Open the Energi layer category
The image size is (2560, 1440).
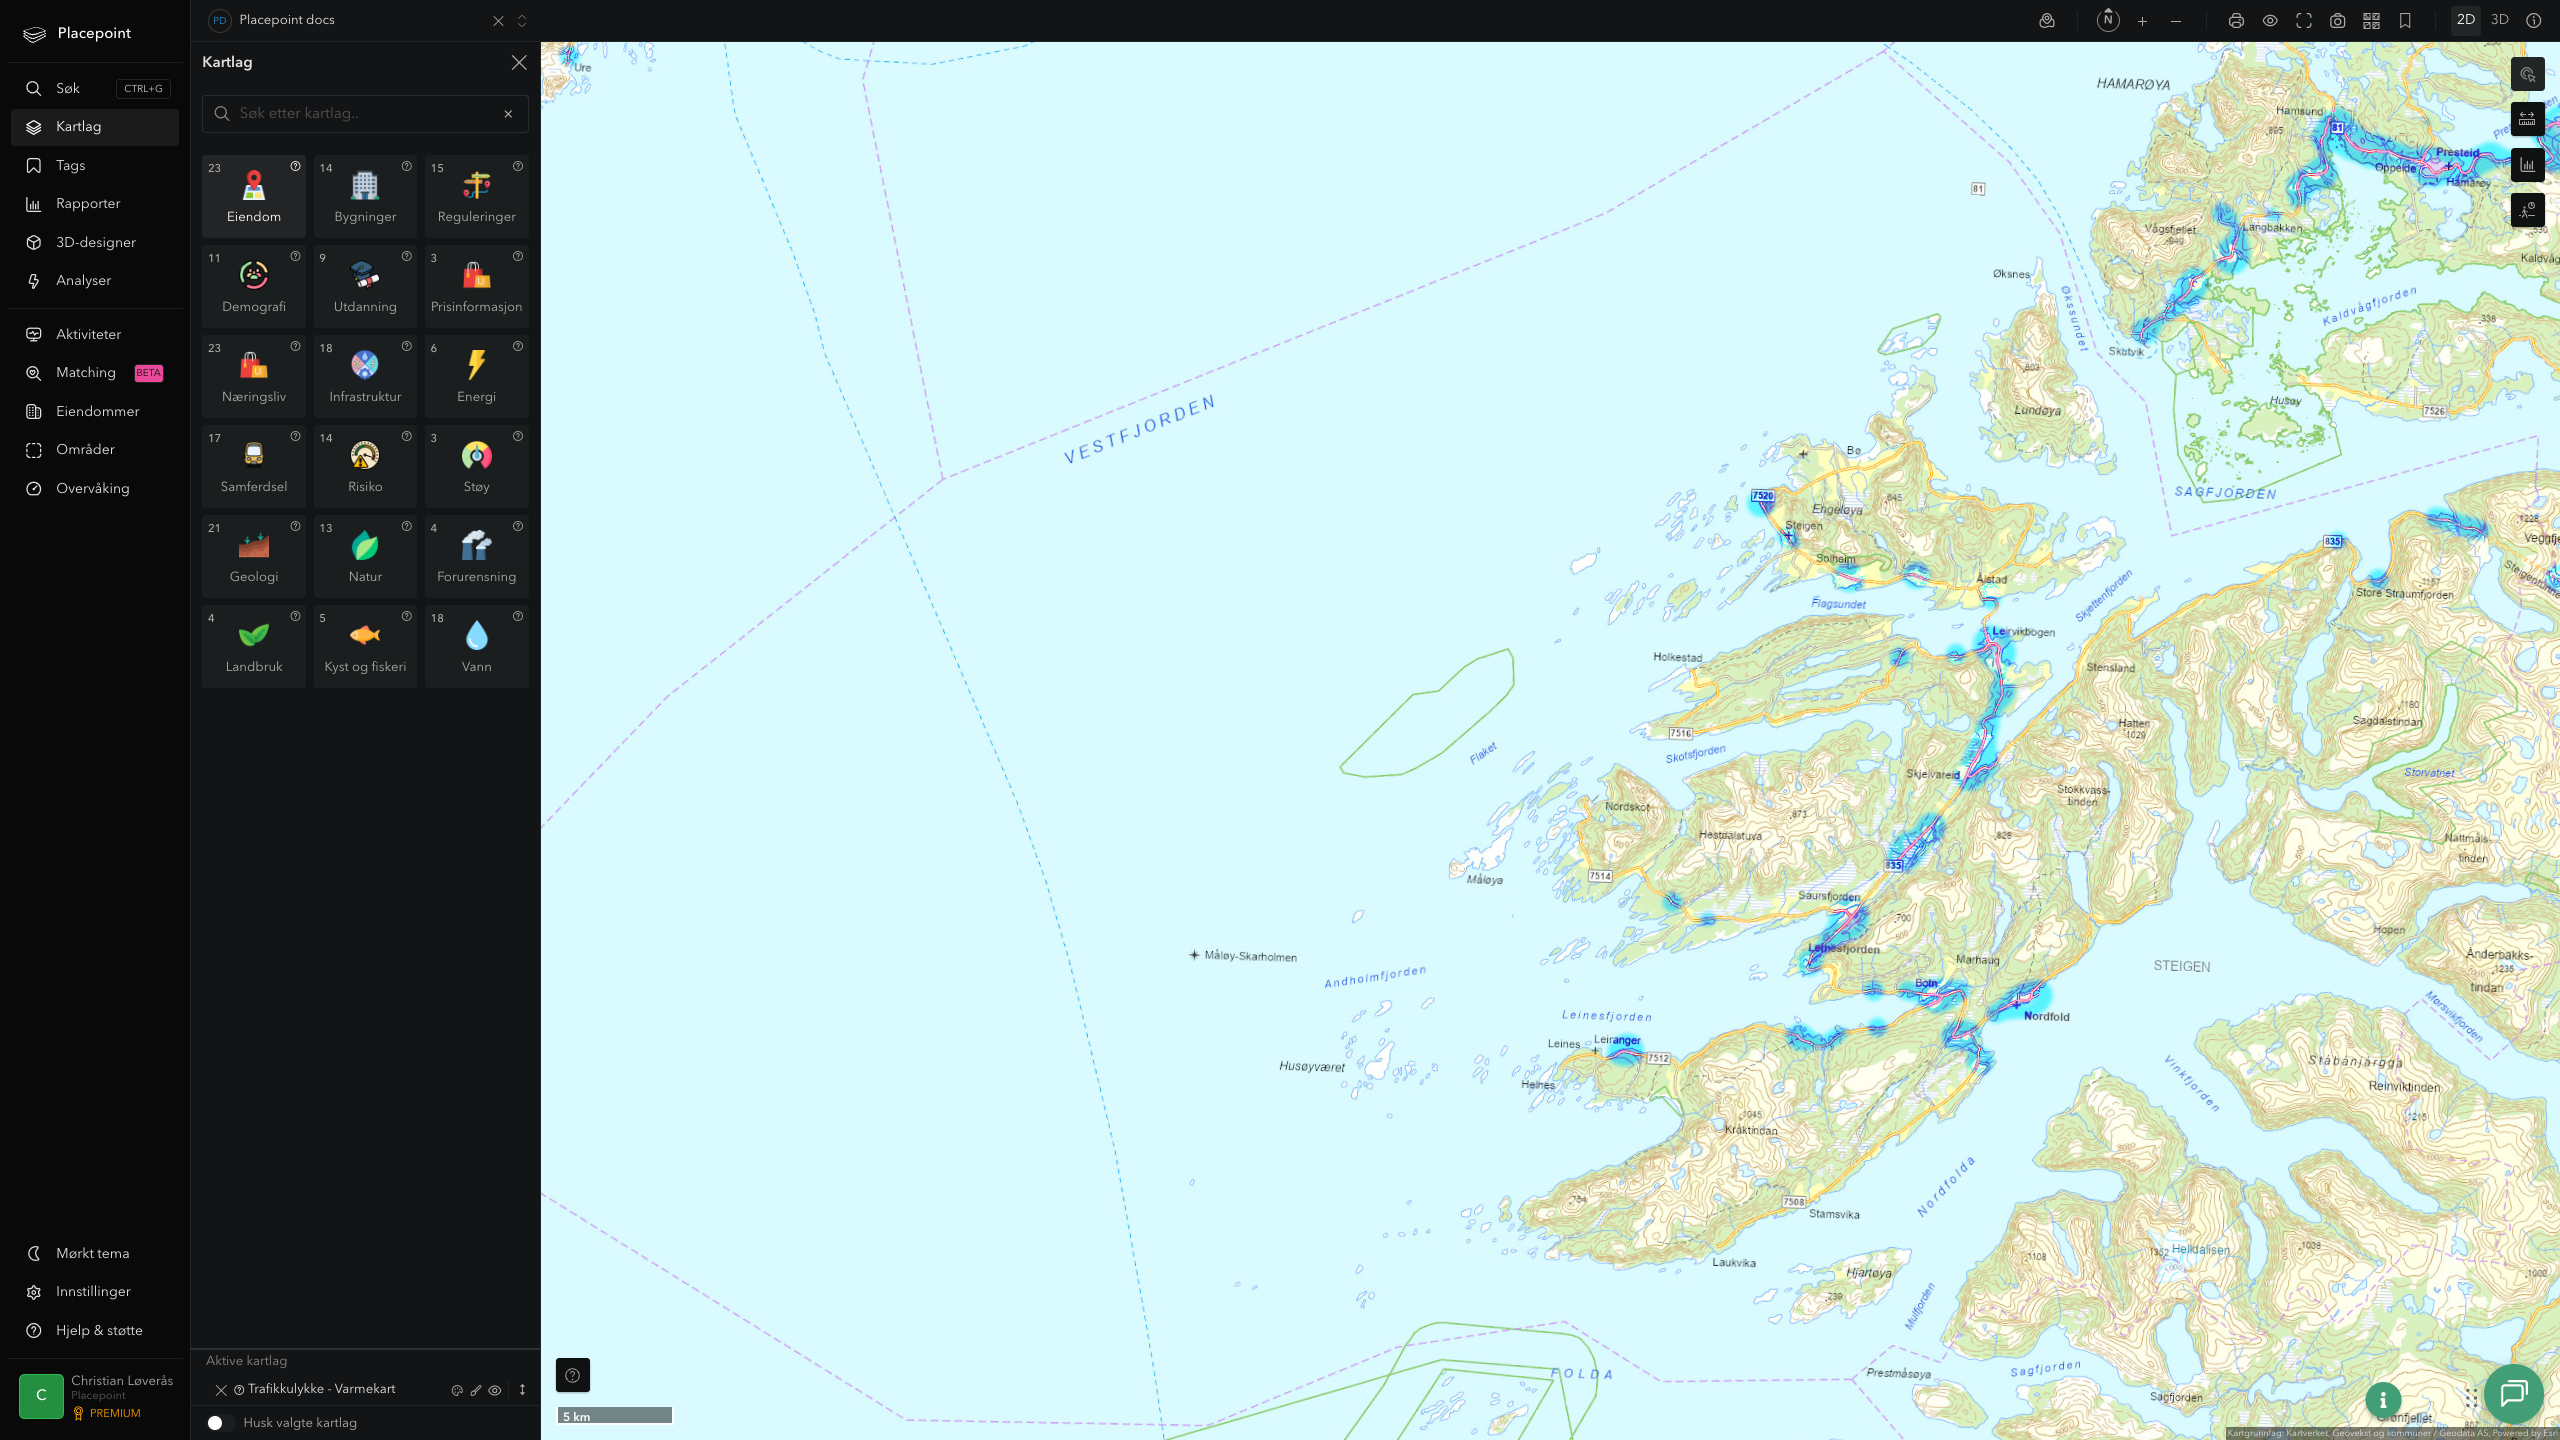tap(477, 376)
